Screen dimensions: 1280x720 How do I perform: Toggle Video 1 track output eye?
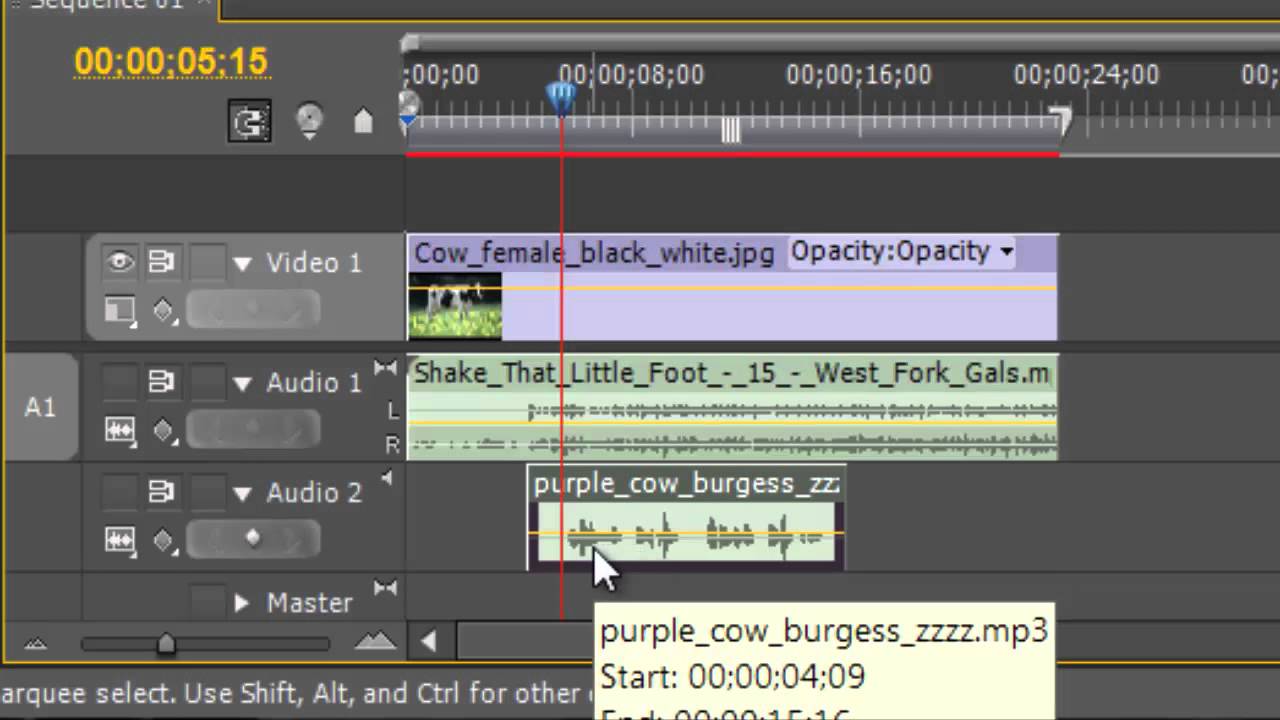pyautogui.click(x=120, y=262)
